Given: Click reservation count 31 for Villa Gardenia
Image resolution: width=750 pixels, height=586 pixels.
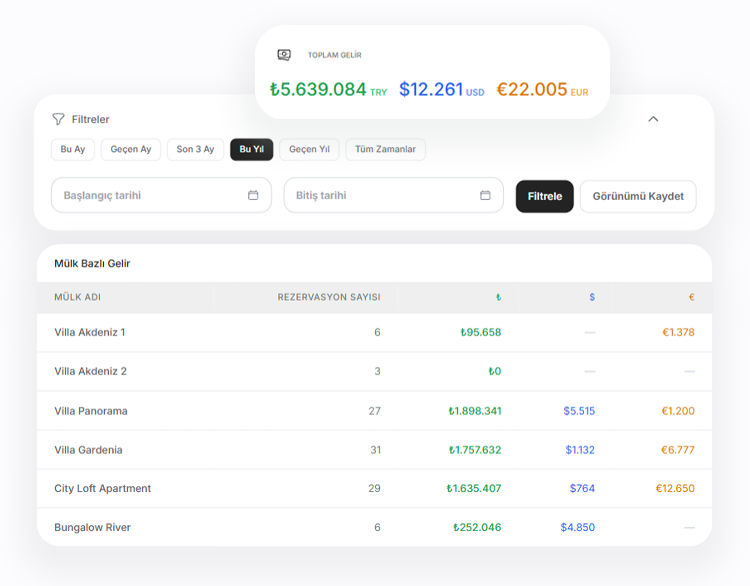Looking at the screenshot, I should pos(375,450).
